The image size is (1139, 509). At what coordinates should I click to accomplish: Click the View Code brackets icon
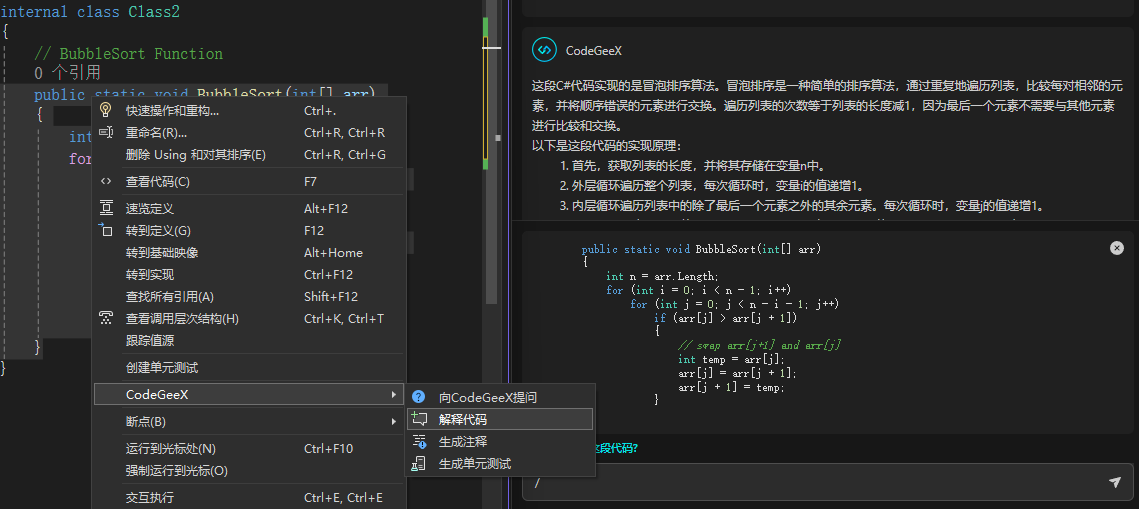(106, 182)
